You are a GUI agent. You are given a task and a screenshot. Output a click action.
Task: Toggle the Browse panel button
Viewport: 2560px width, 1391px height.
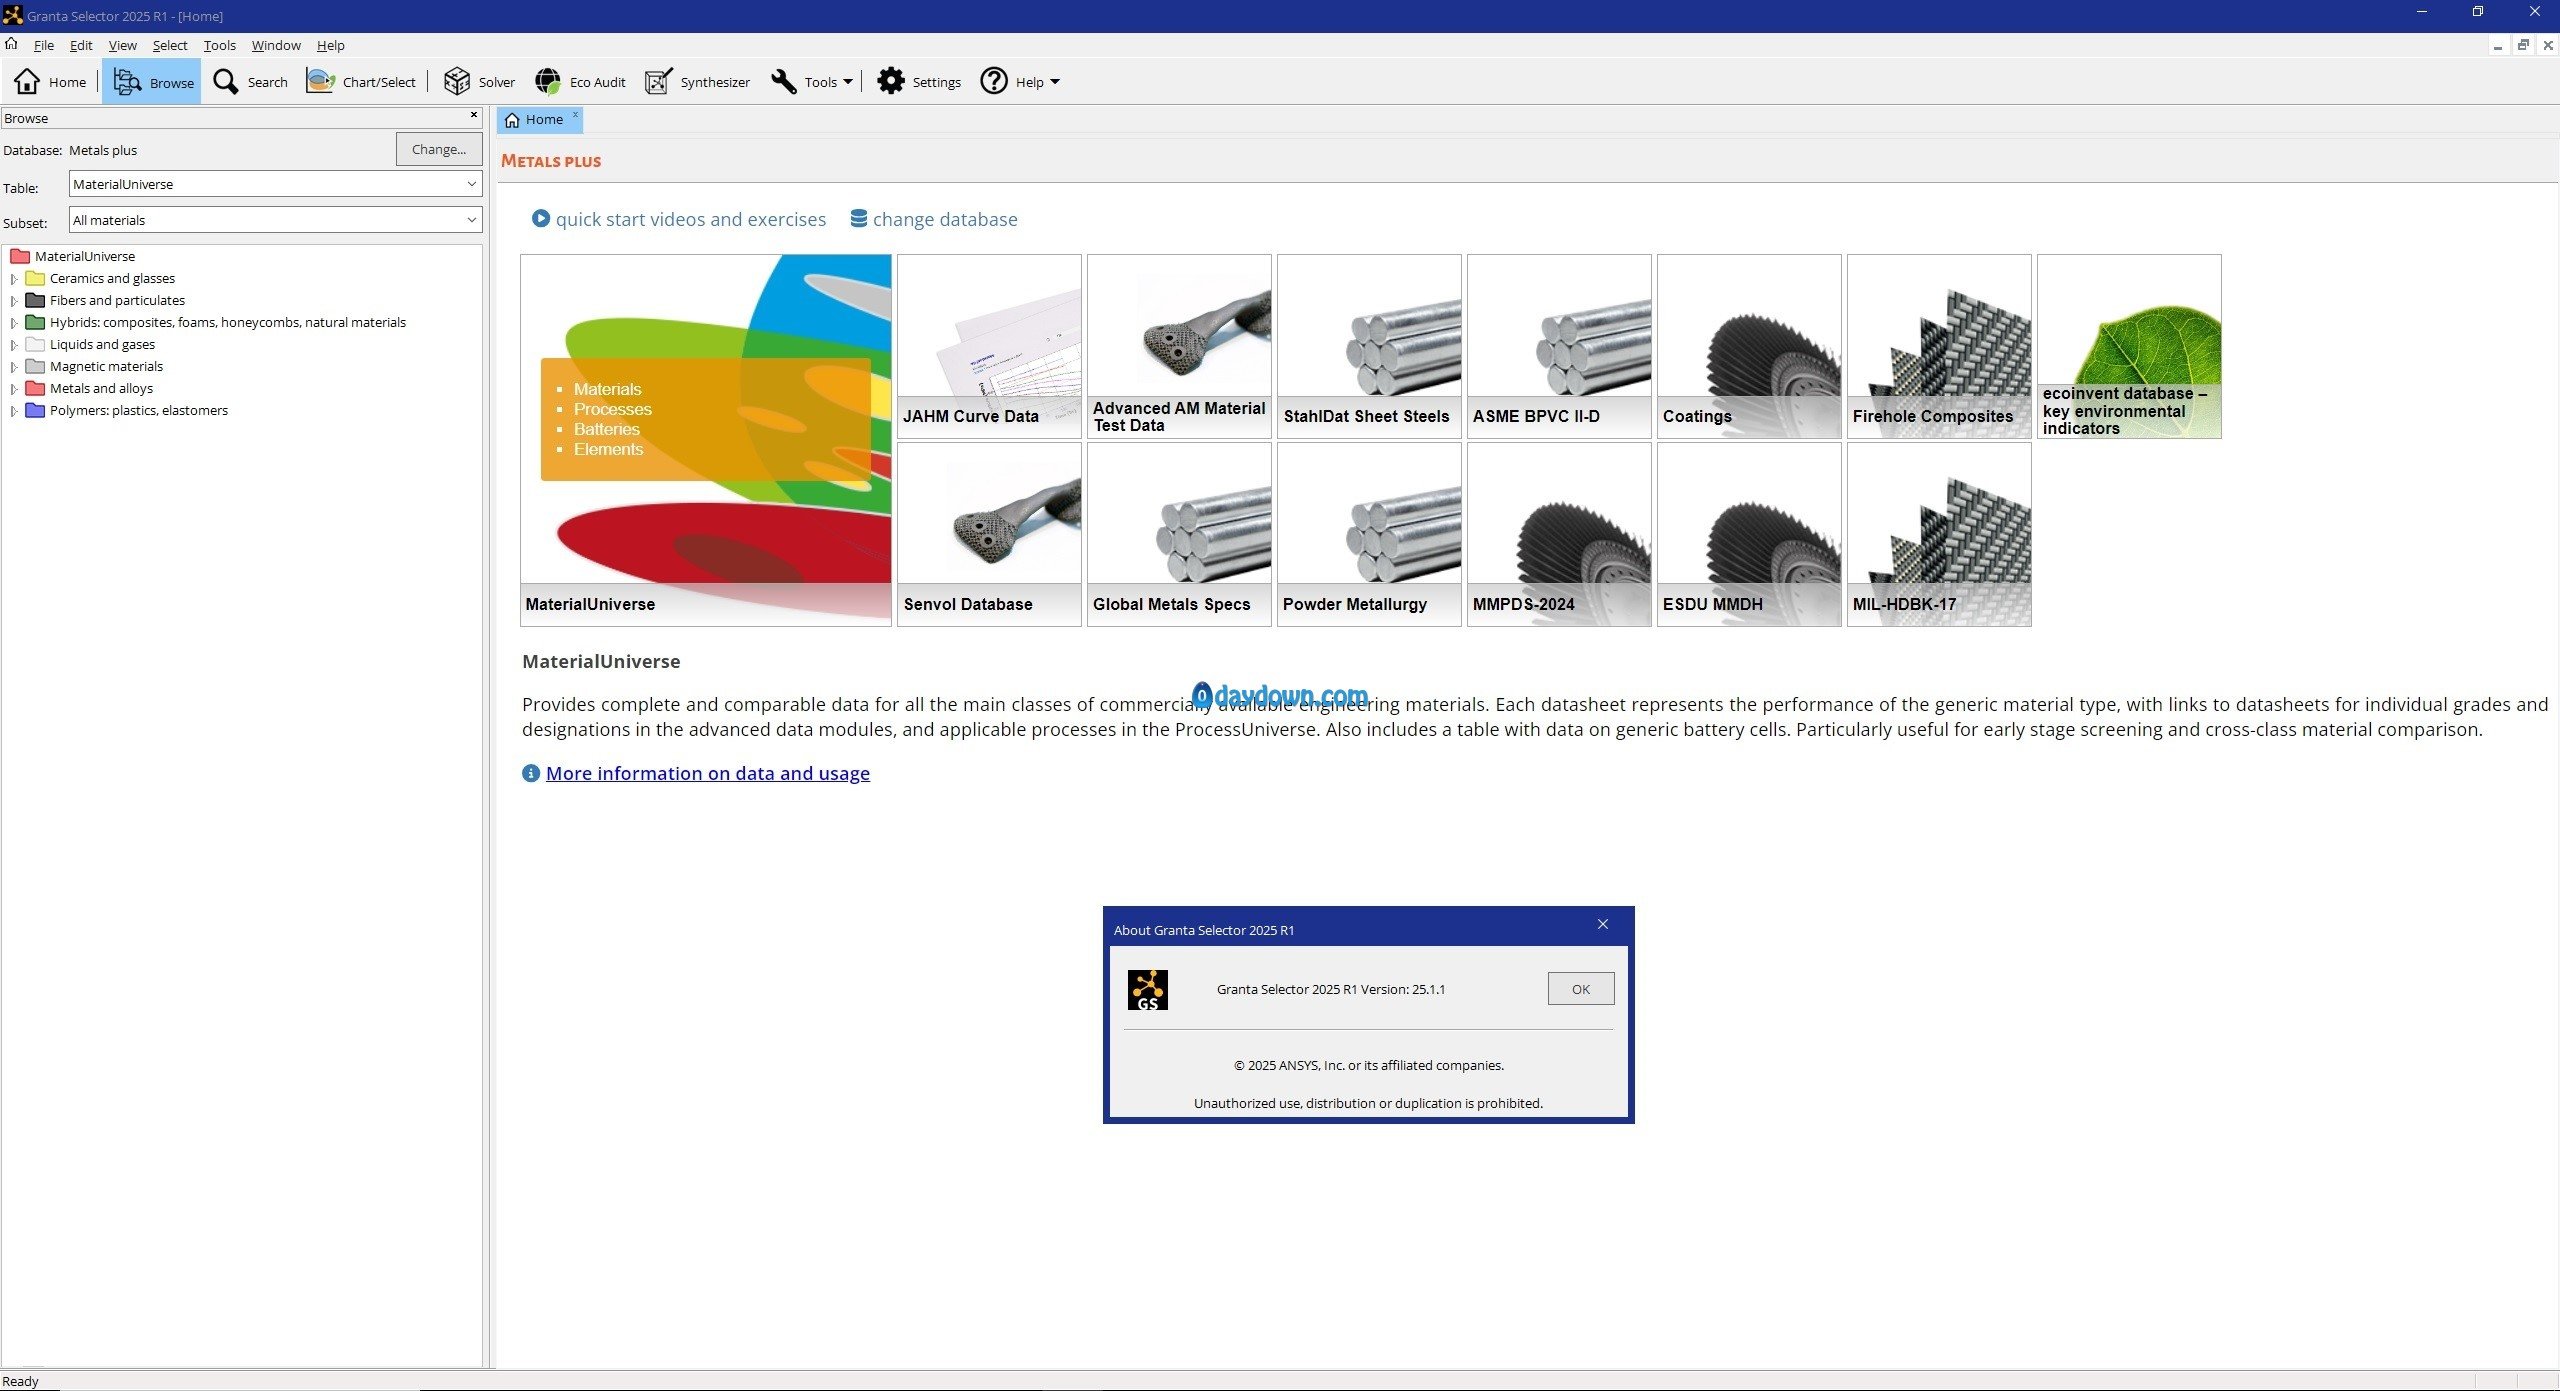pyautogui.click(x=152, y=82)
